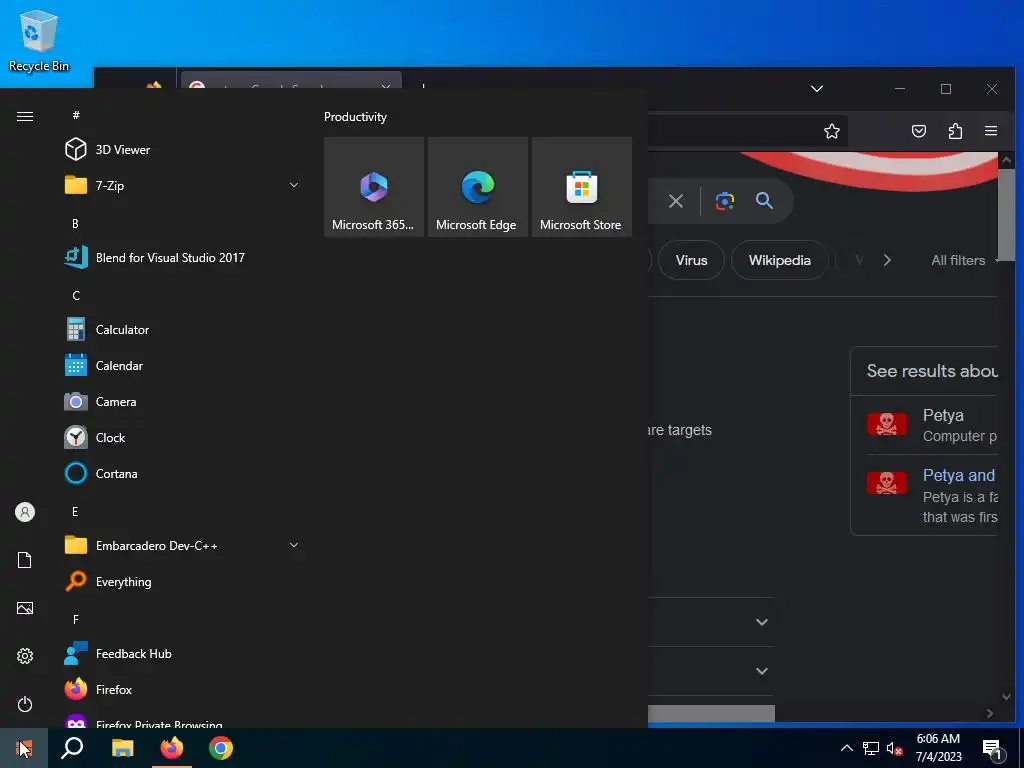
Task: Open the Petya Computer result
Action: tap(932, 424)
